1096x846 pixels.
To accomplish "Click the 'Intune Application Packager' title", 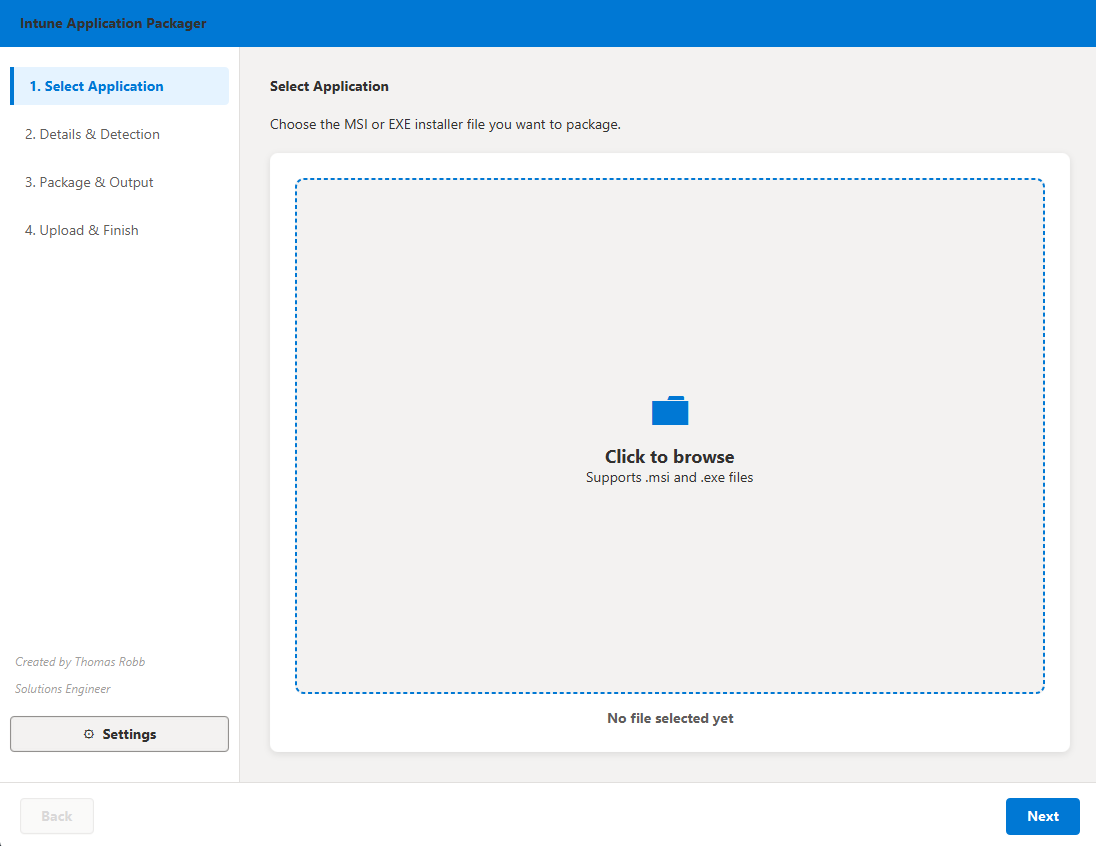I will coord(113,23).
